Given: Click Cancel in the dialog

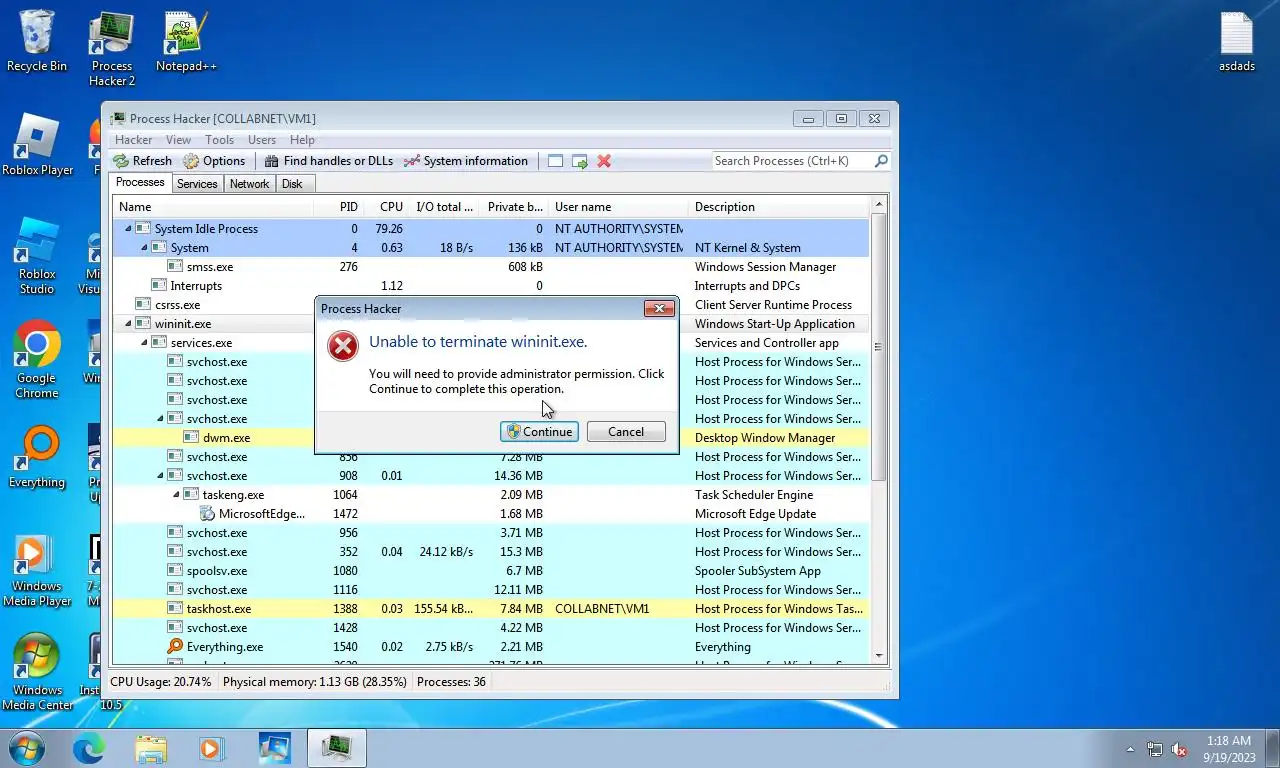Looking at the screenshot, I should pos(626,432).
